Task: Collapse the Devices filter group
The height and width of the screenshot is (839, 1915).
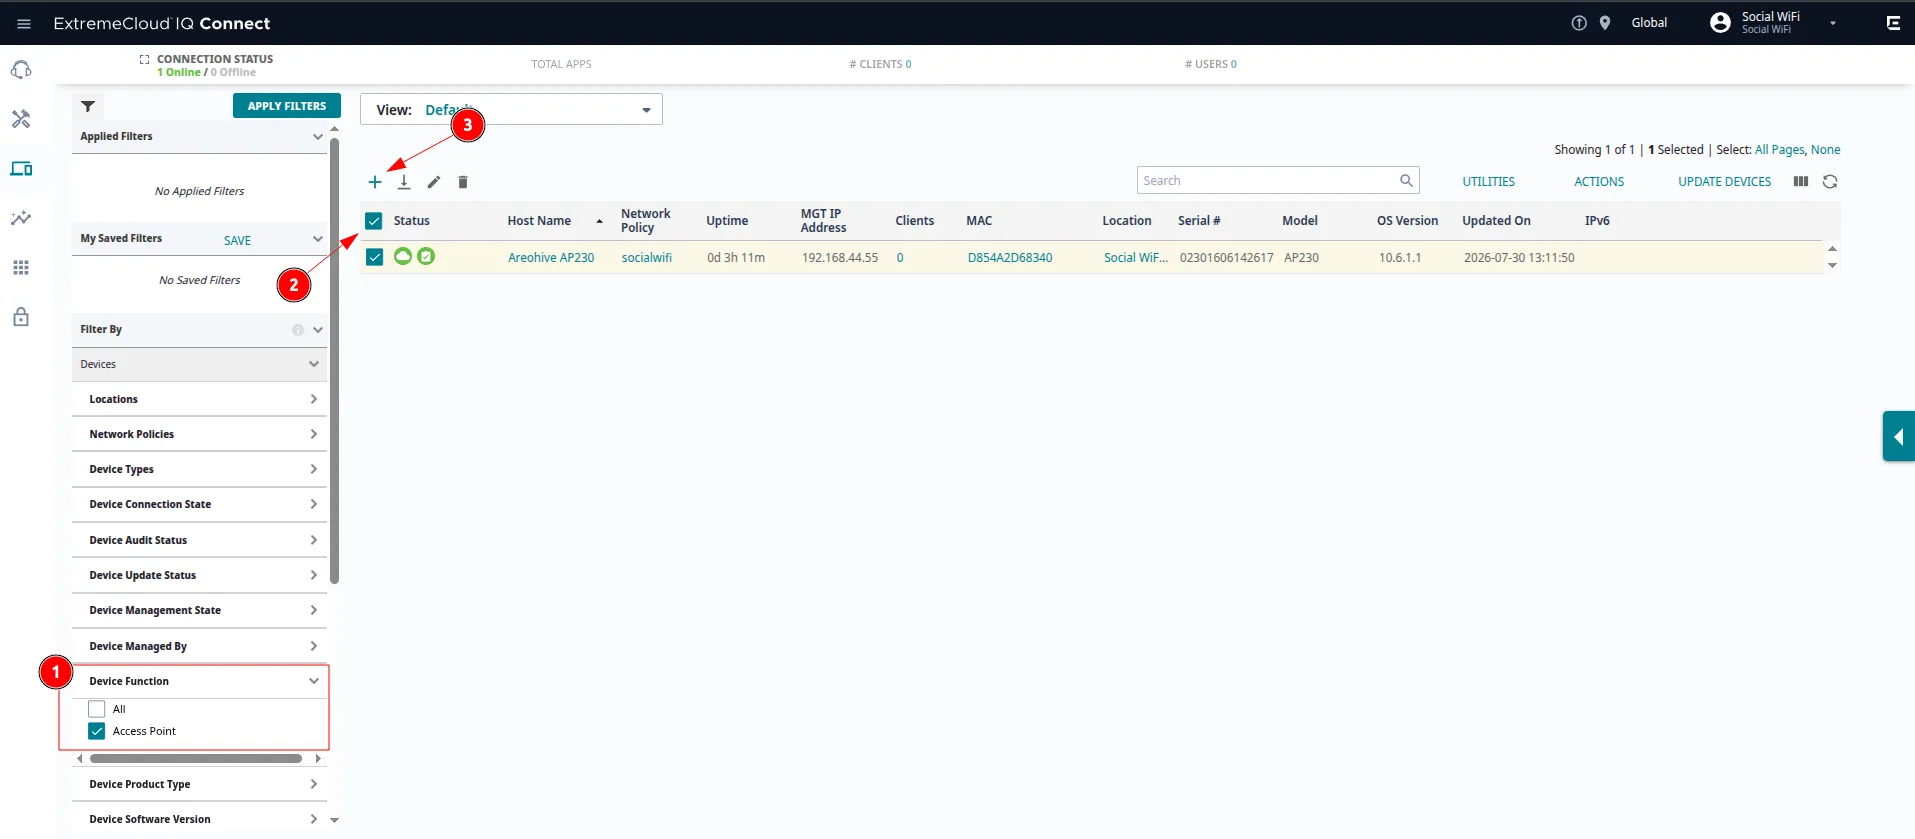Action: [x=314, y=364]
